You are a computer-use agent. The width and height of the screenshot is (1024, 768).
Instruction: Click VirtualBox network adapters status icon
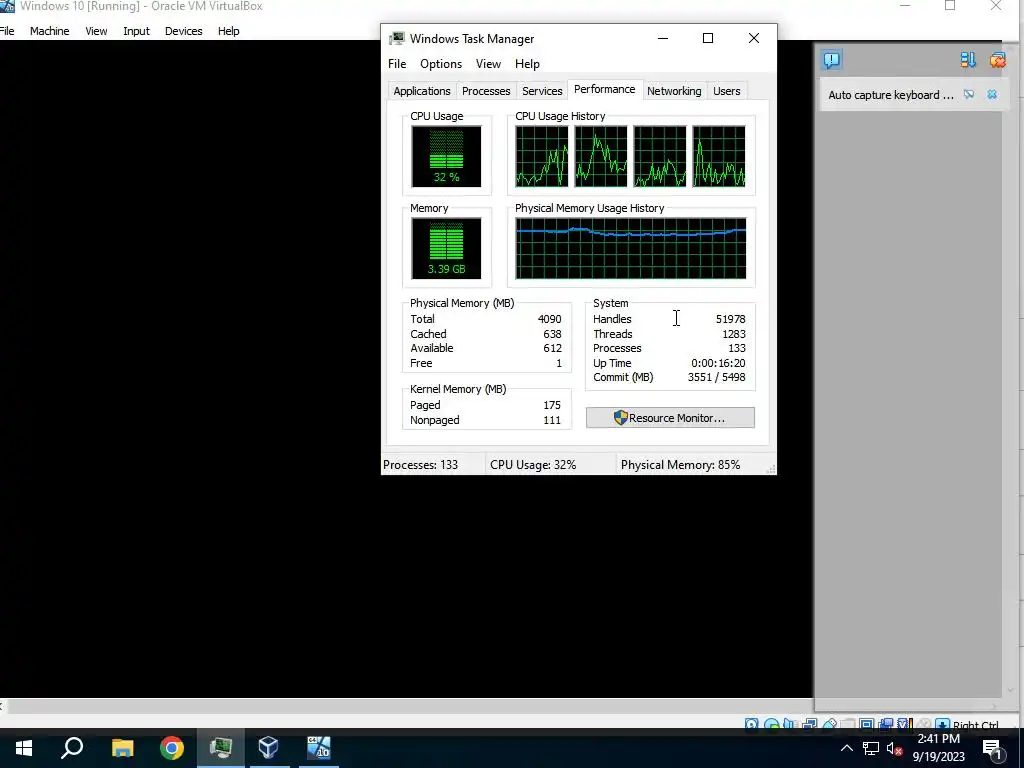[810, 724]
